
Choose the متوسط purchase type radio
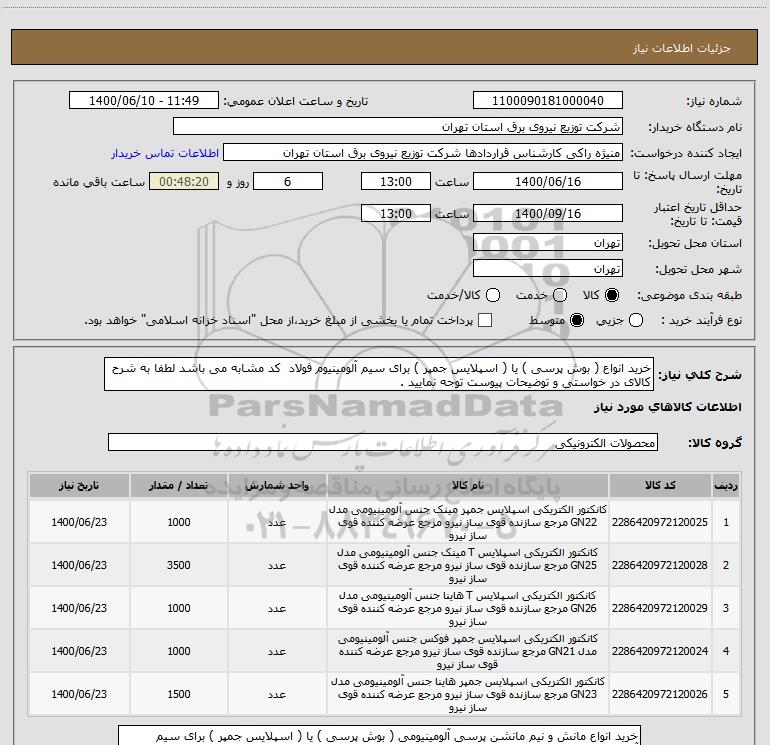coord(577,320)
